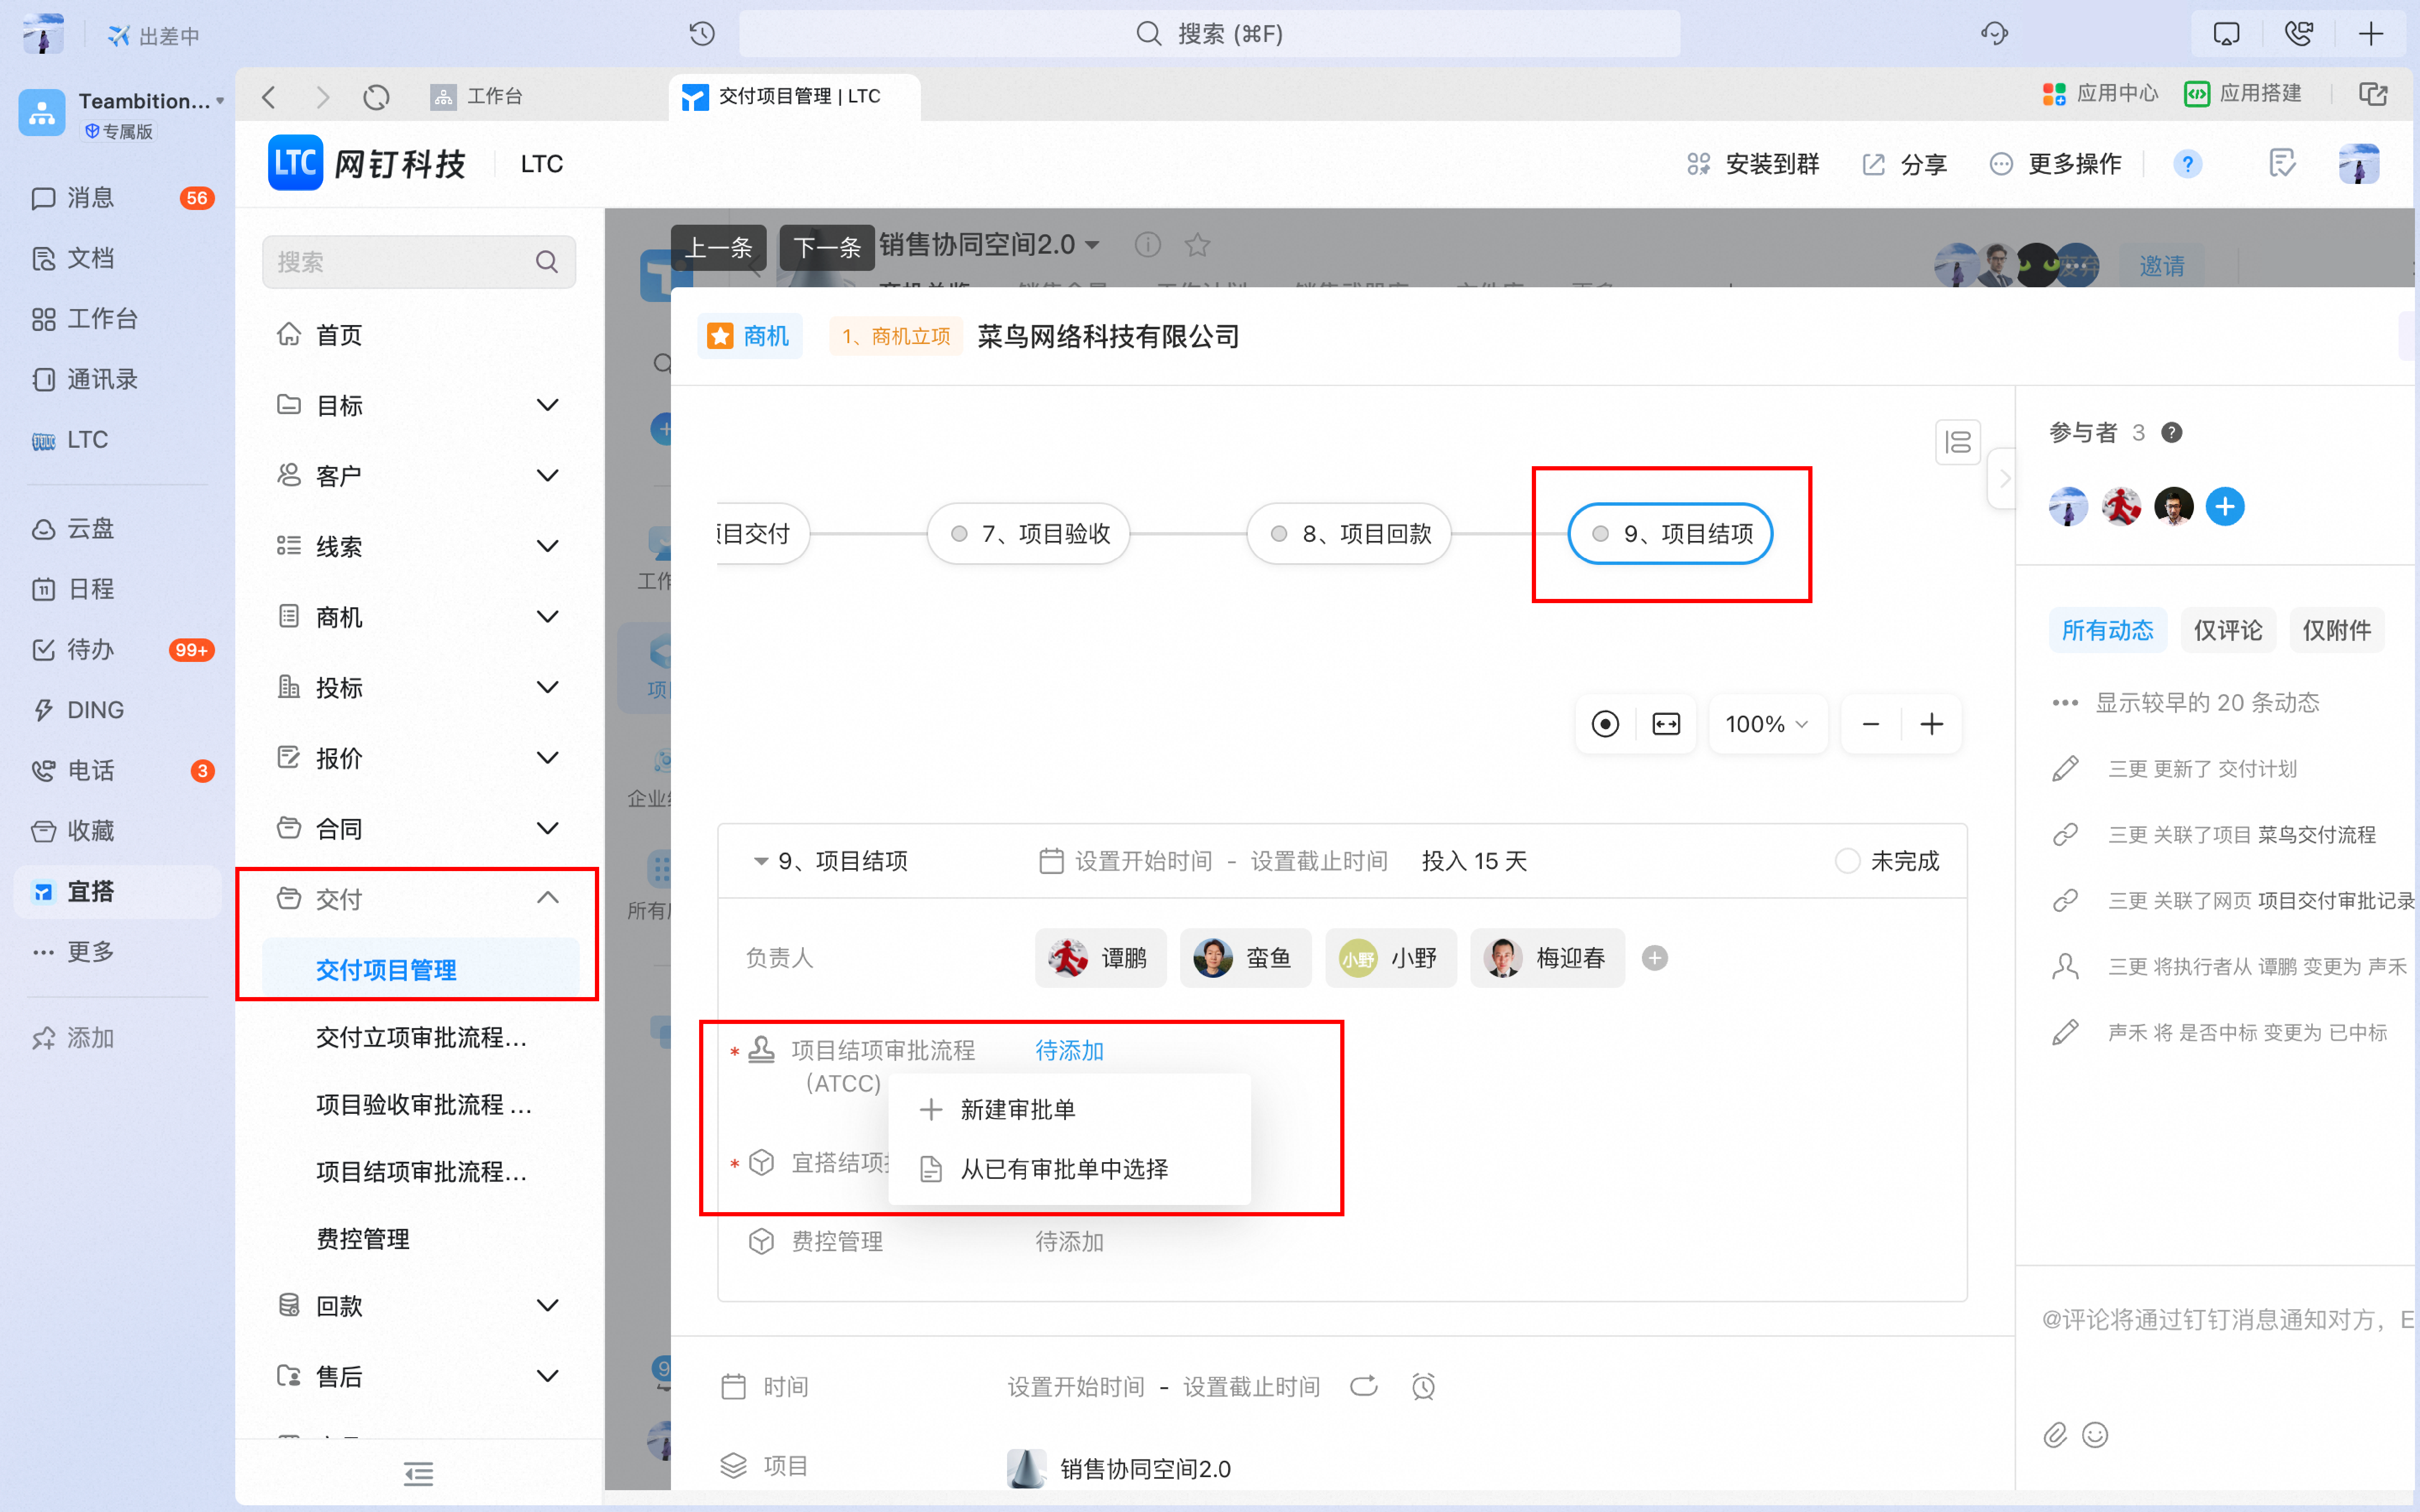This screenshot has height=1512, width=2420.
Task: Click the top 搜索 (⌘F) bar
Action: 1209,34
